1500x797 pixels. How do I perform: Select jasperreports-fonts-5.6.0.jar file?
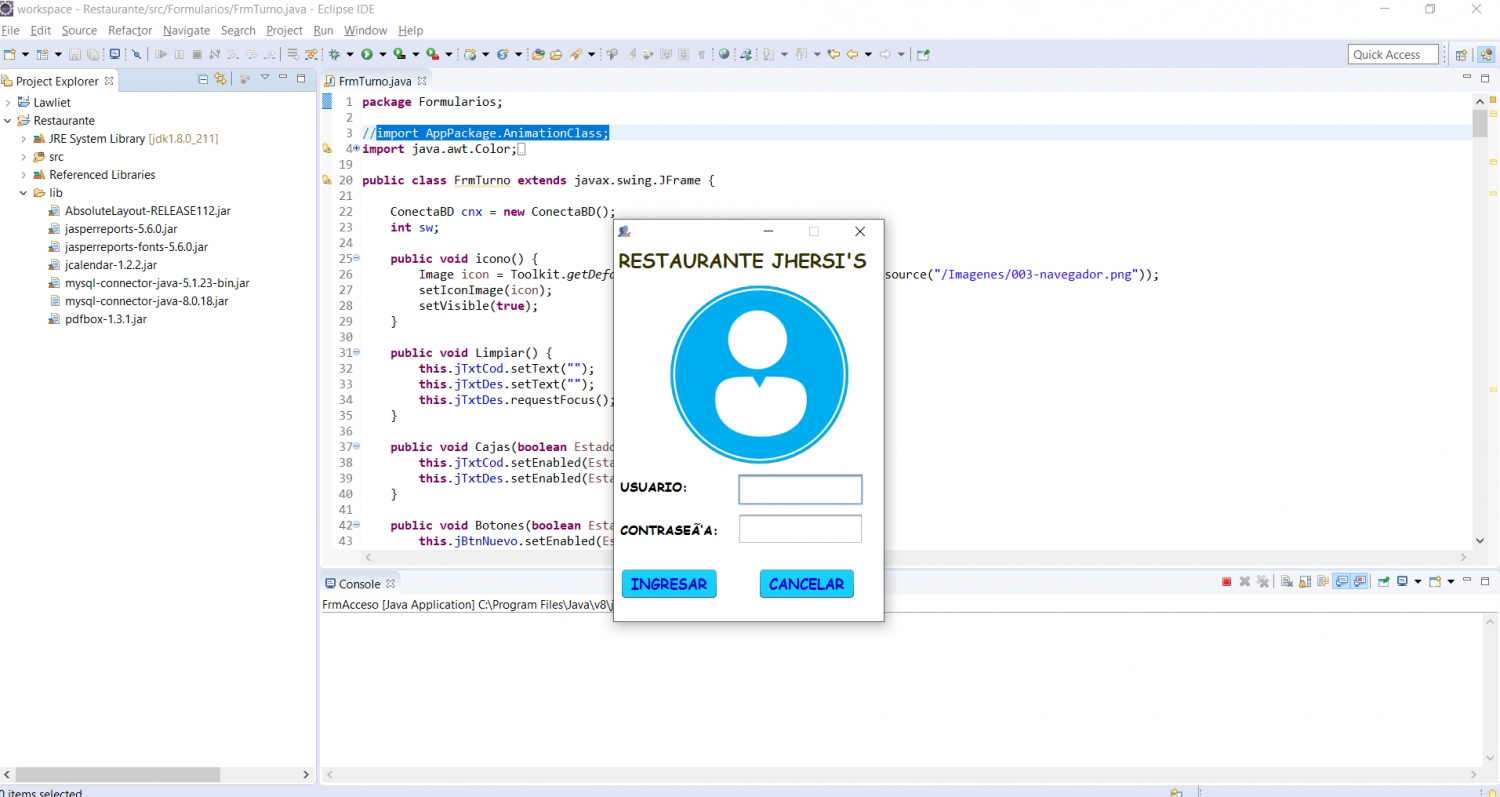(136, 247)
